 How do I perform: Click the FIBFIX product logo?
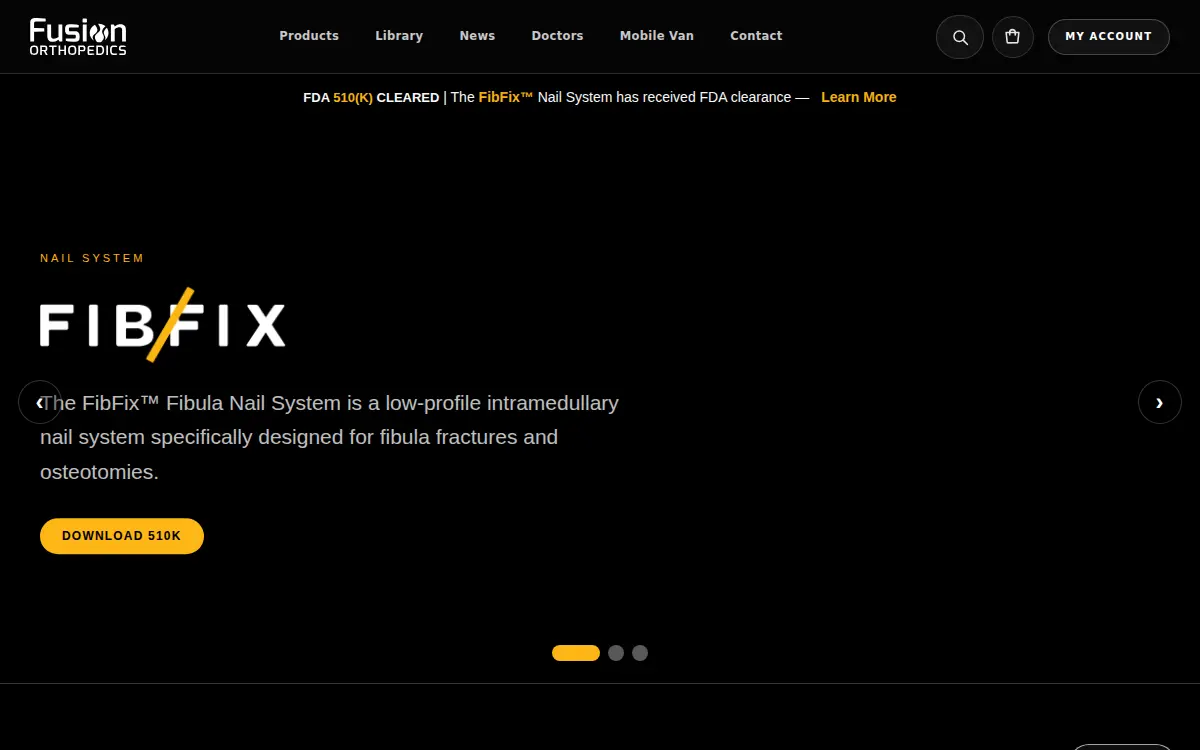coord(163,325)
